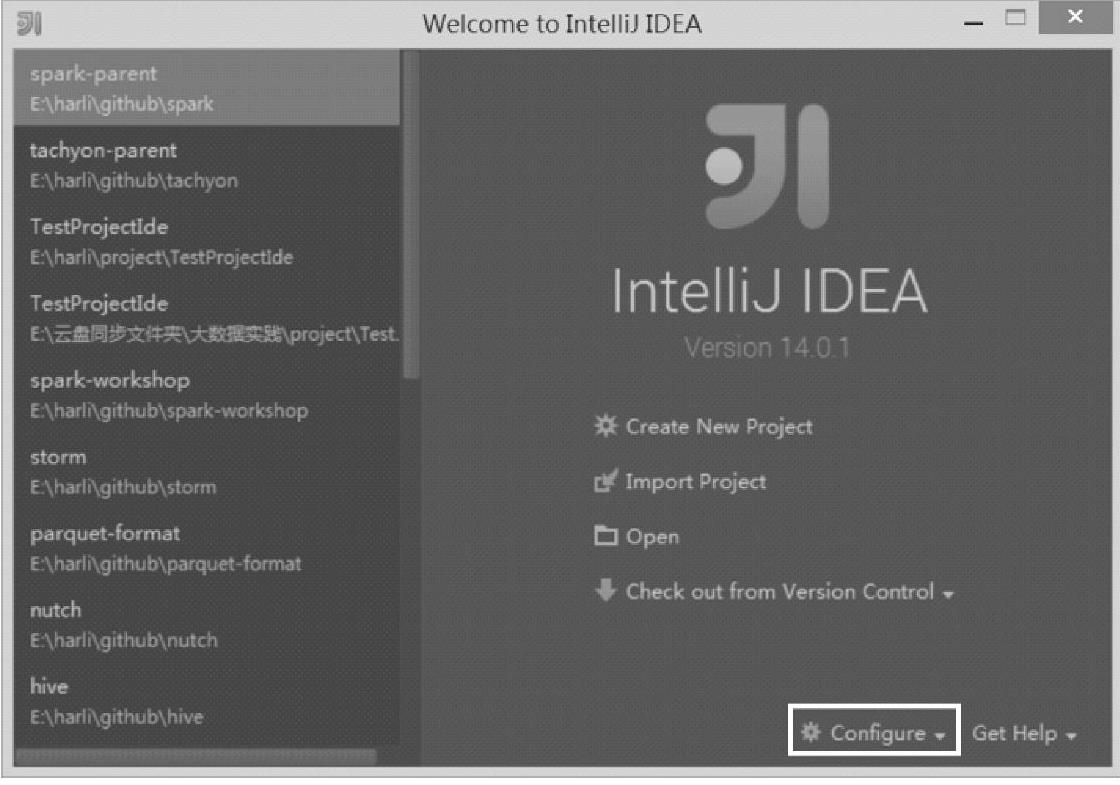Click the recent projects horizontal scrollbar

click(196, 756)
